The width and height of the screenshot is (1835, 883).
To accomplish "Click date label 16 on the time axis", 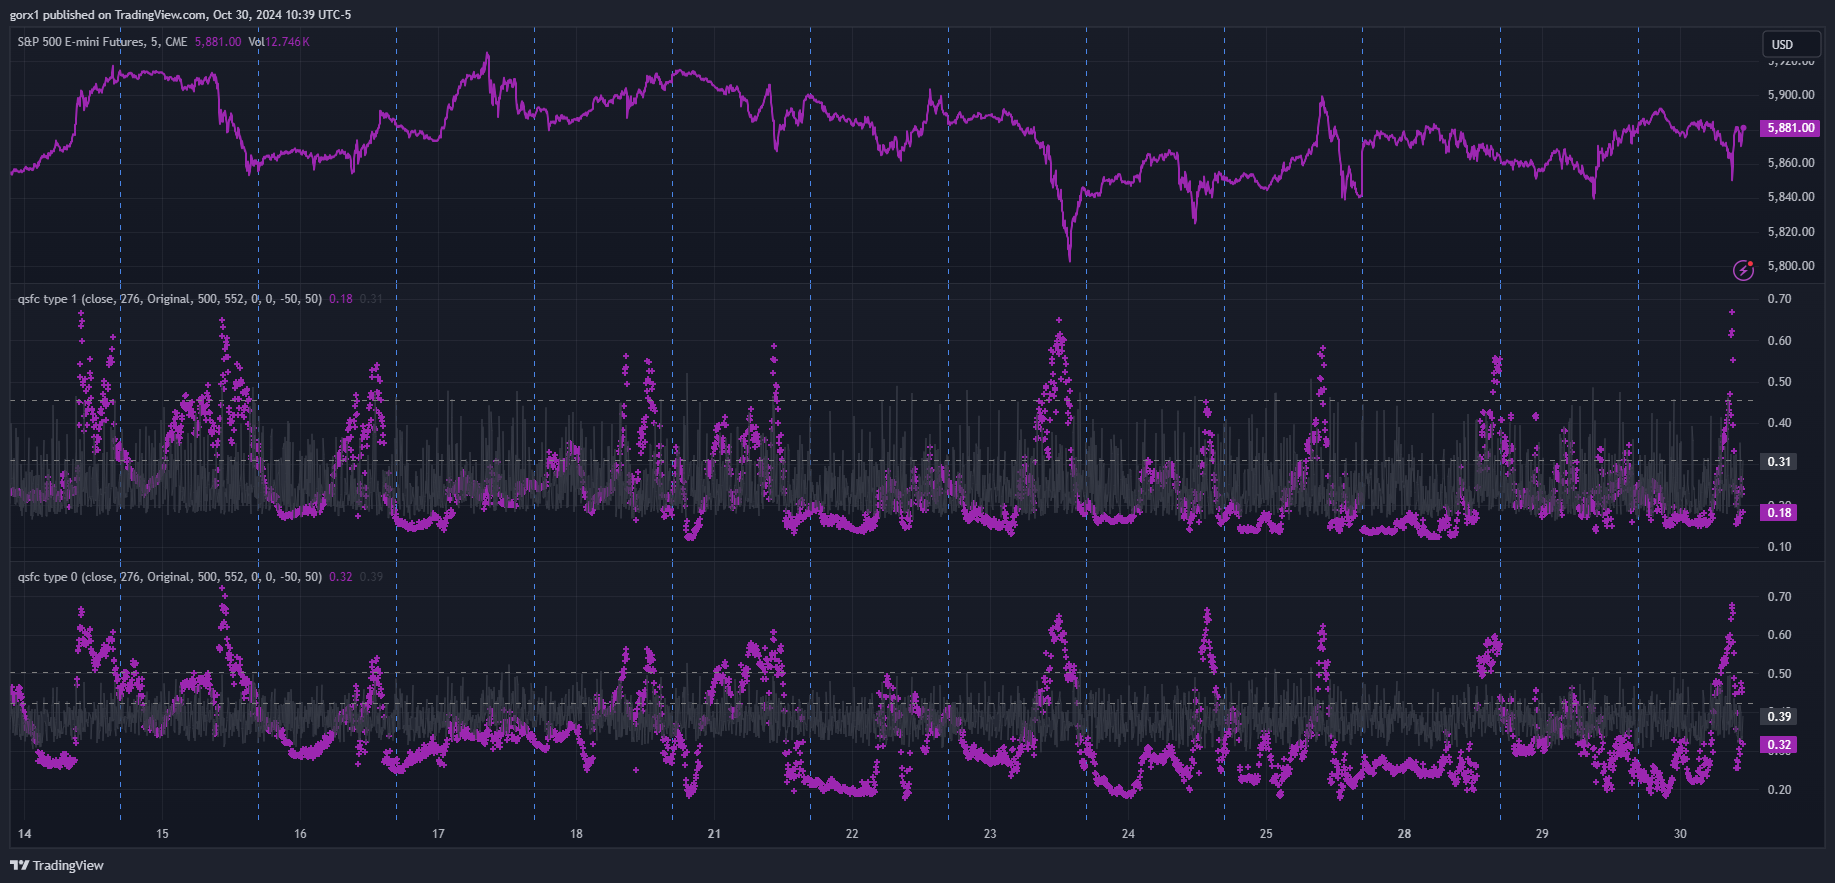I will pyautogui.click(x=300, y=834).
